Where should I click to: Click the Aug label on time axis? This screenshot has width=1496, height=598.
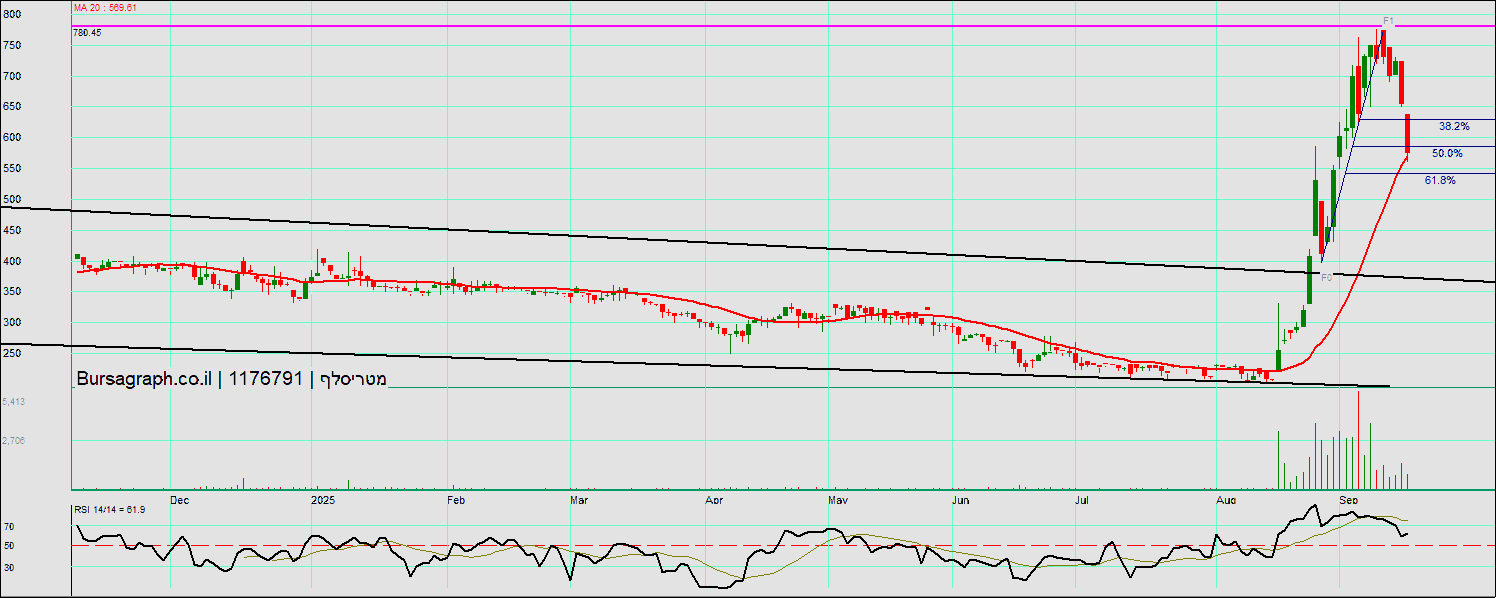click(x=1225, y=498)
